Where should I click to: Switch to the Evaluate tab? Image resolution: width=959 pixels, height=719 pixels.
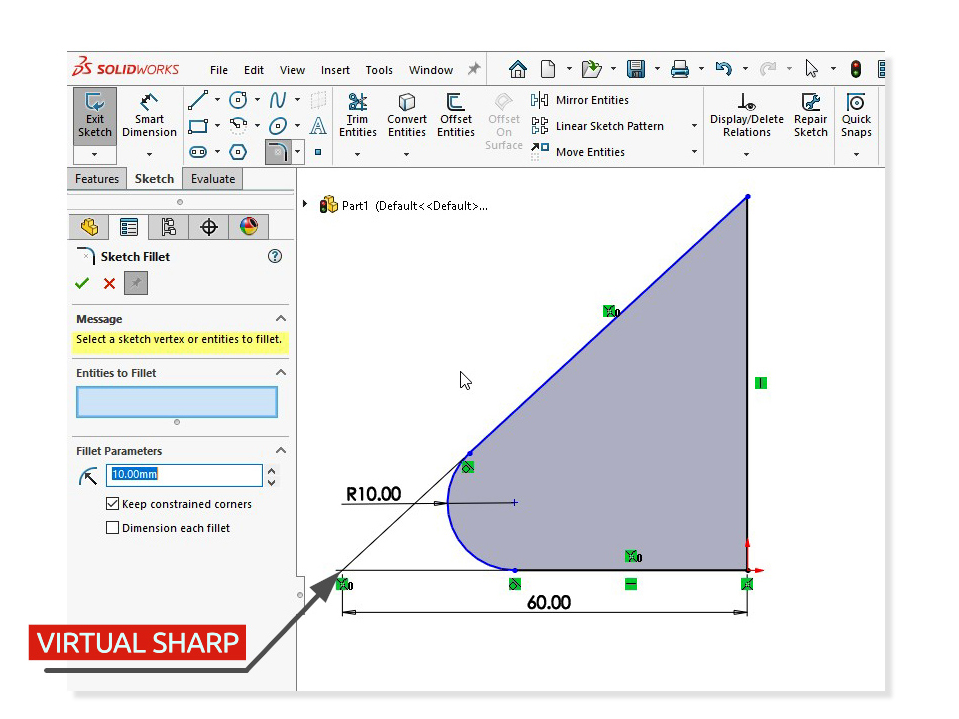pos(212,179)
